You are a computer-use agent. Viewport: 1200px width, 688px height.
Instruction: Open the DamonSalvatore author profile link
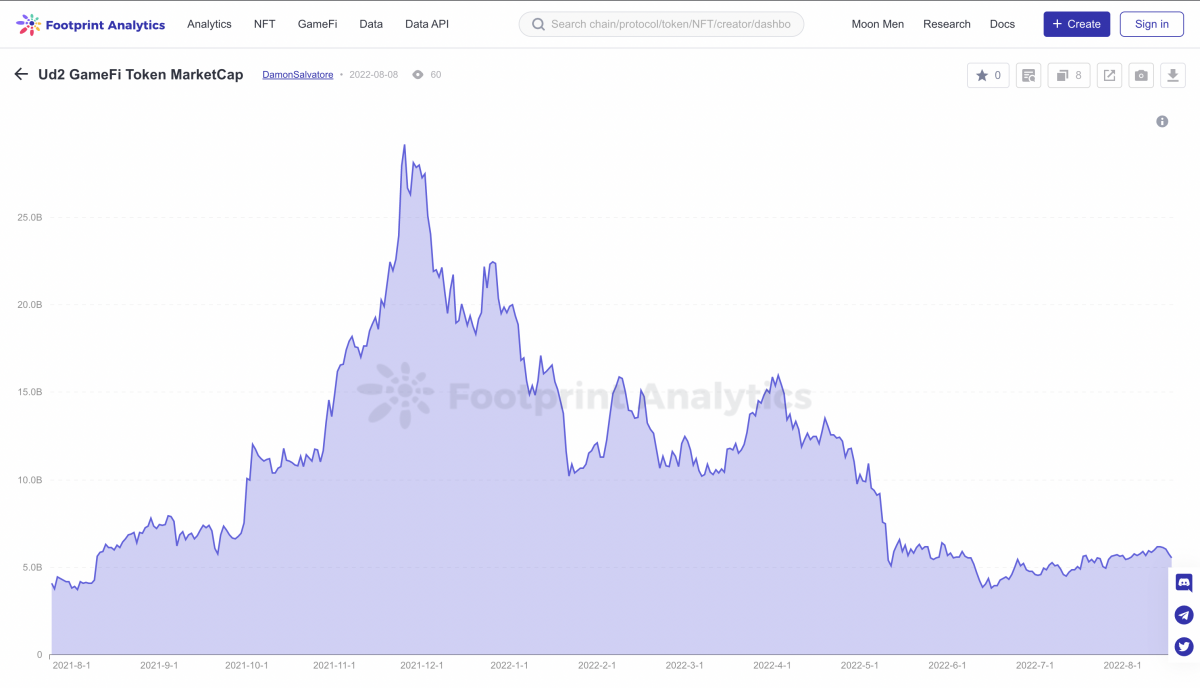pyautogui.click(x=297, y=75)
